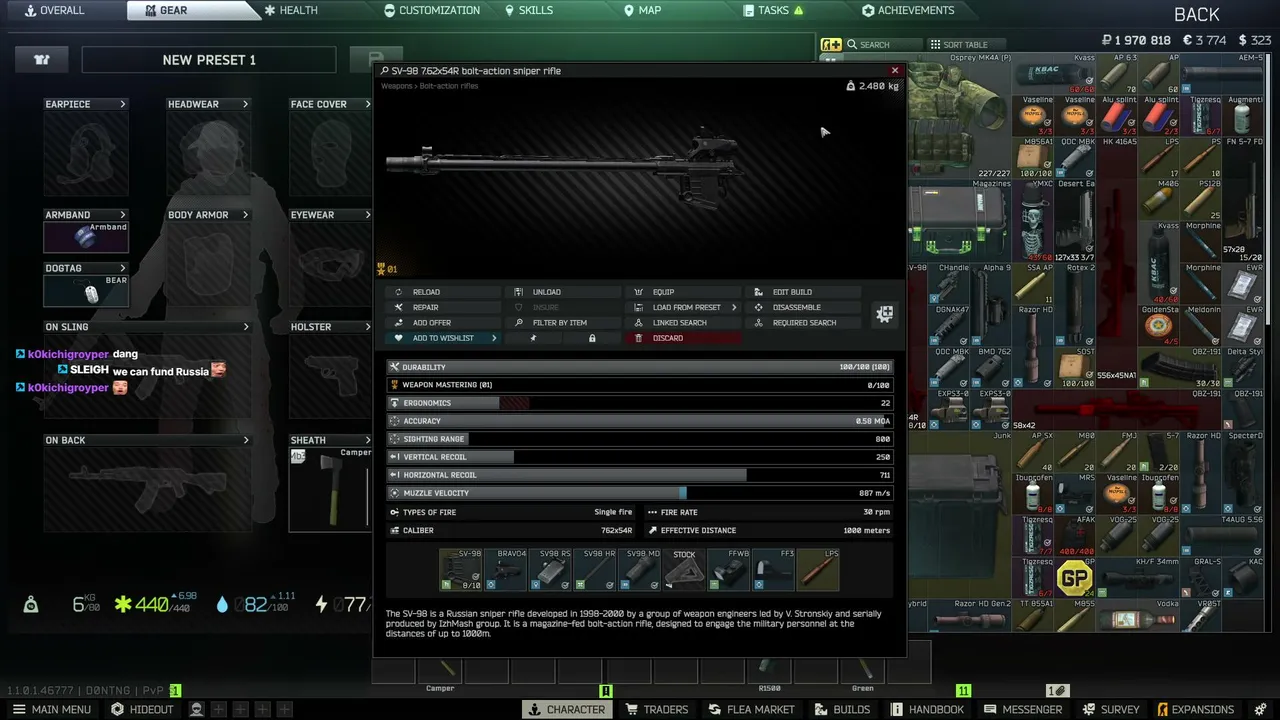Close the SV-98 inspection window

895,71
